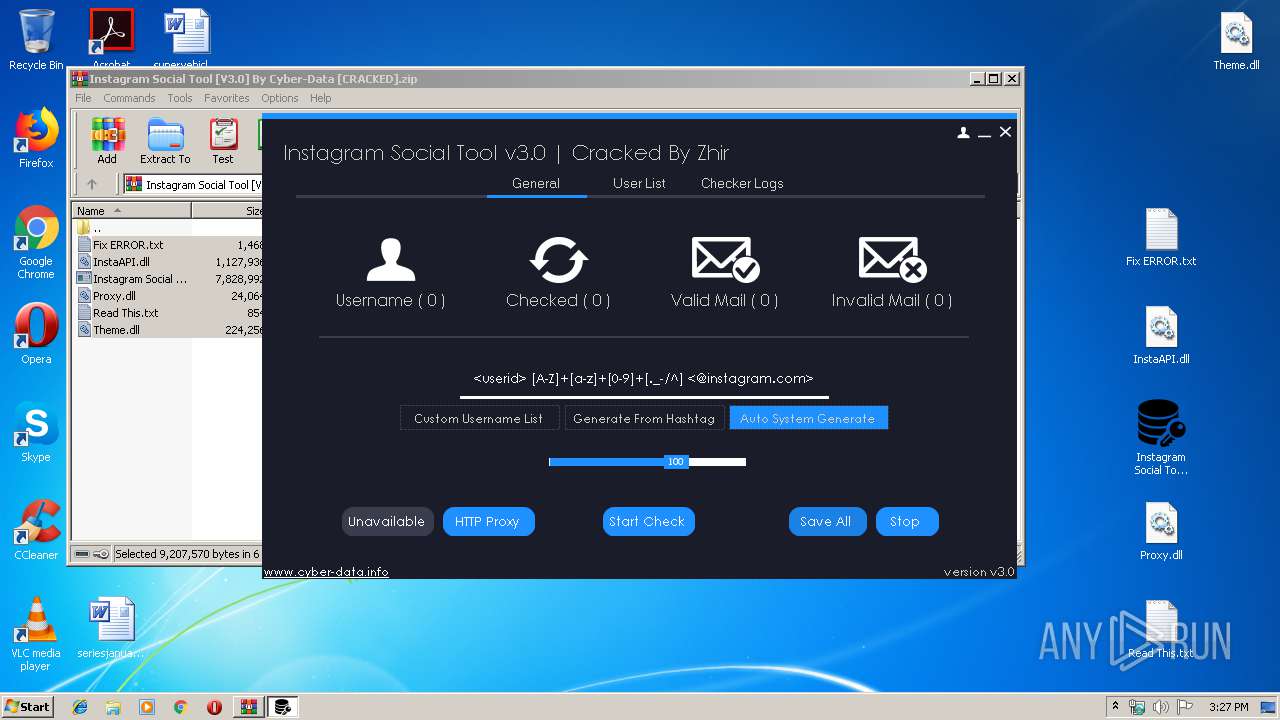This screenshot has width=1280, height=720.
Task: Open WinRAR Favorites menu
Action: point(227,98)
